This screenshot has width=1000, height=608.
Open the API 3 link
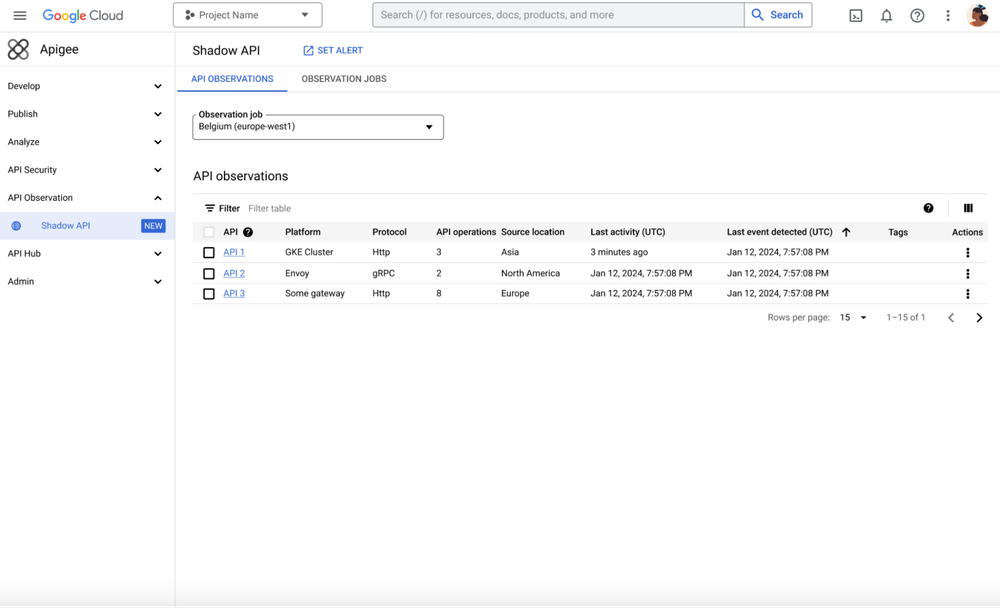(234, 294)
